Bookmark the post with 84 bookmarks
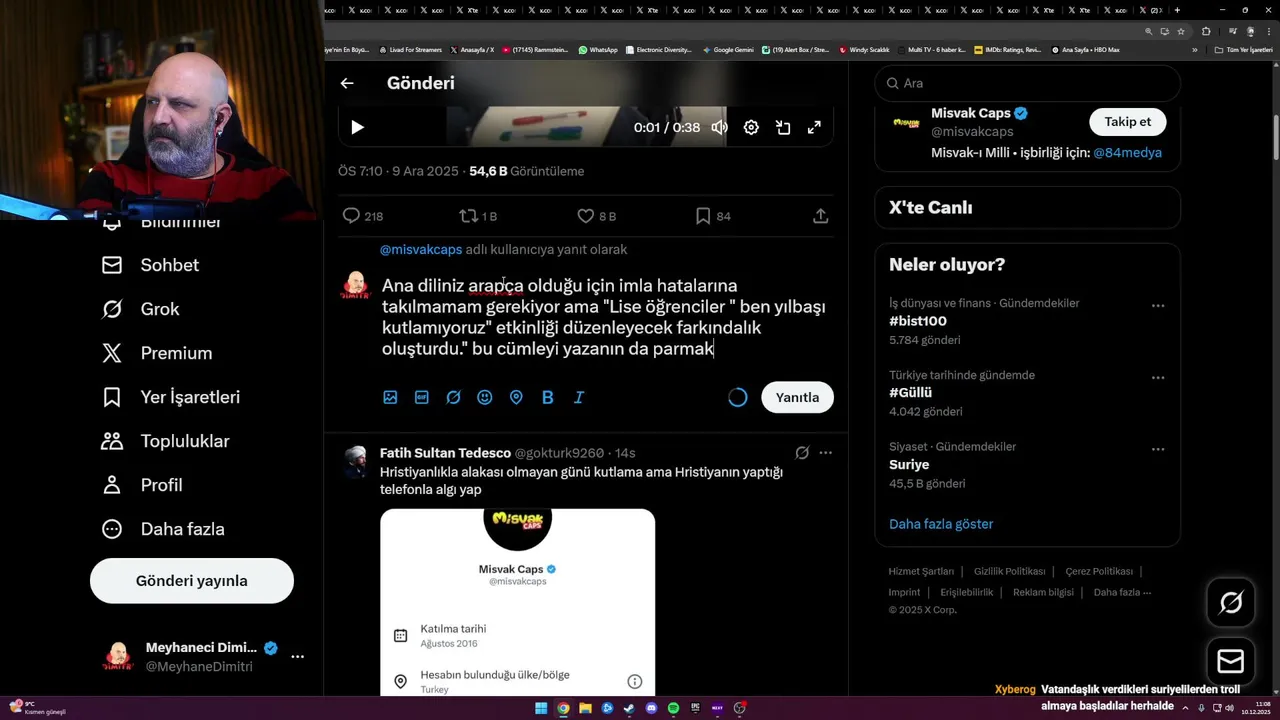 (713, 216)
